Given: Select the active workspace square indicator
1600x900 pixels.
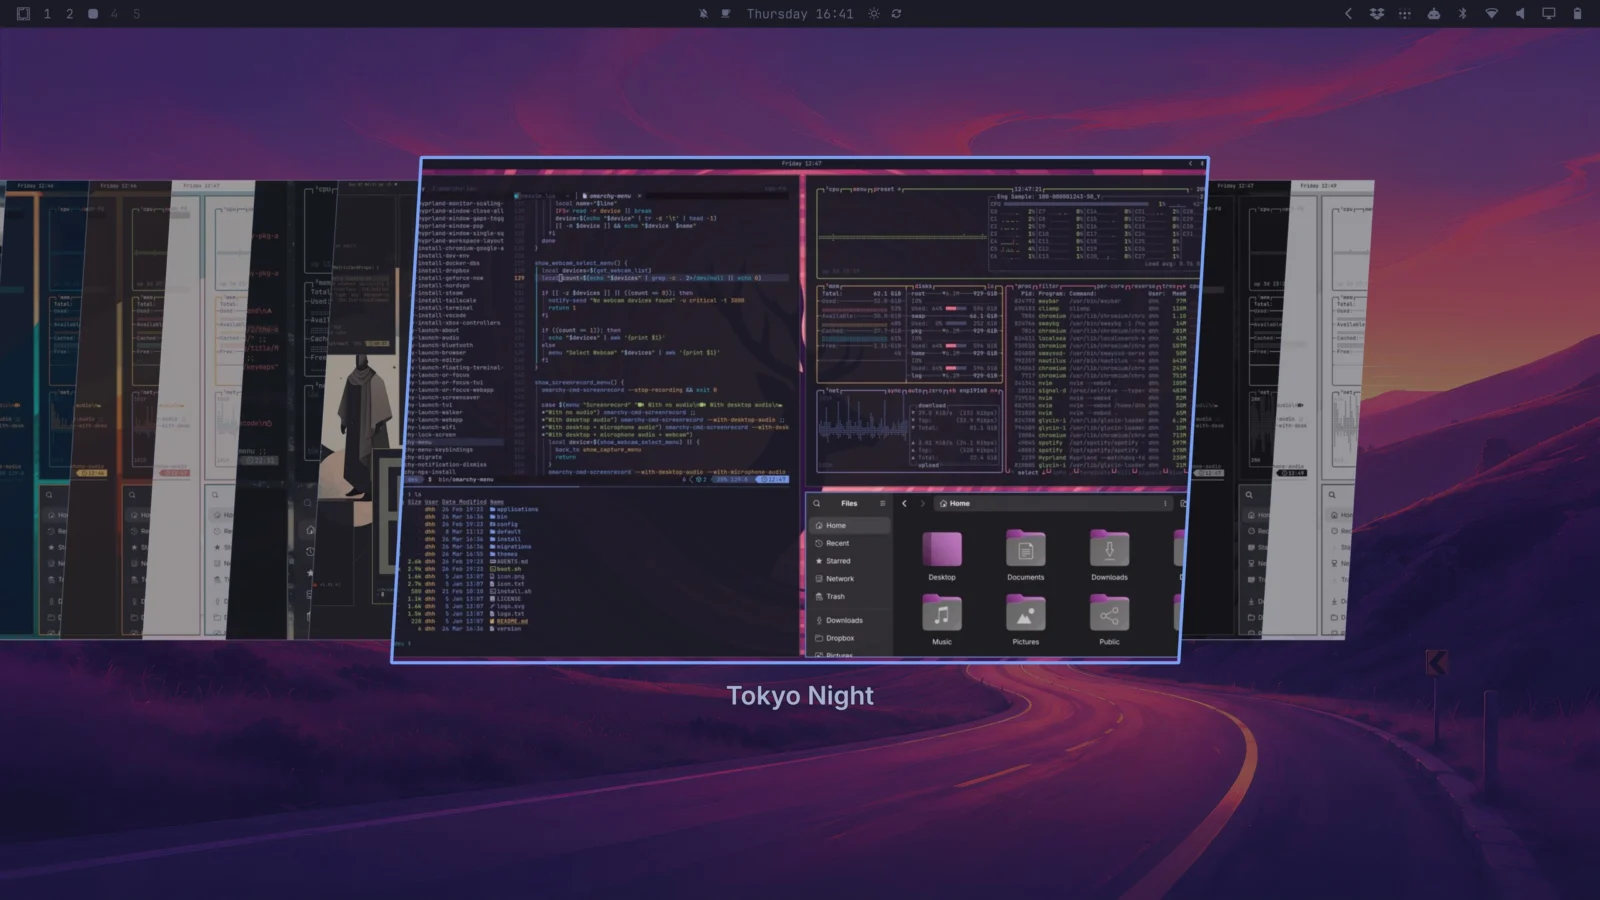Looking at the screenshot, I should 93,14.
